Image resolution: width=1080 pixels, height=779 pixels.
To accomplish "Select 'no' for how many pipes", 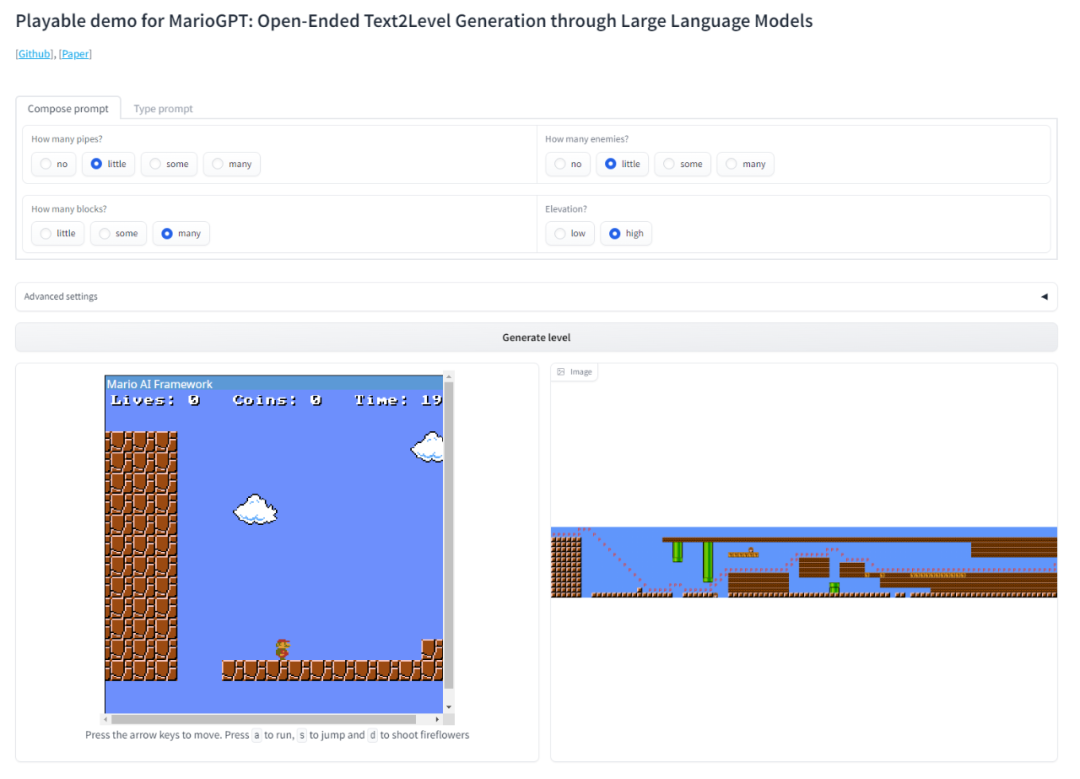I will pos(54,164).
